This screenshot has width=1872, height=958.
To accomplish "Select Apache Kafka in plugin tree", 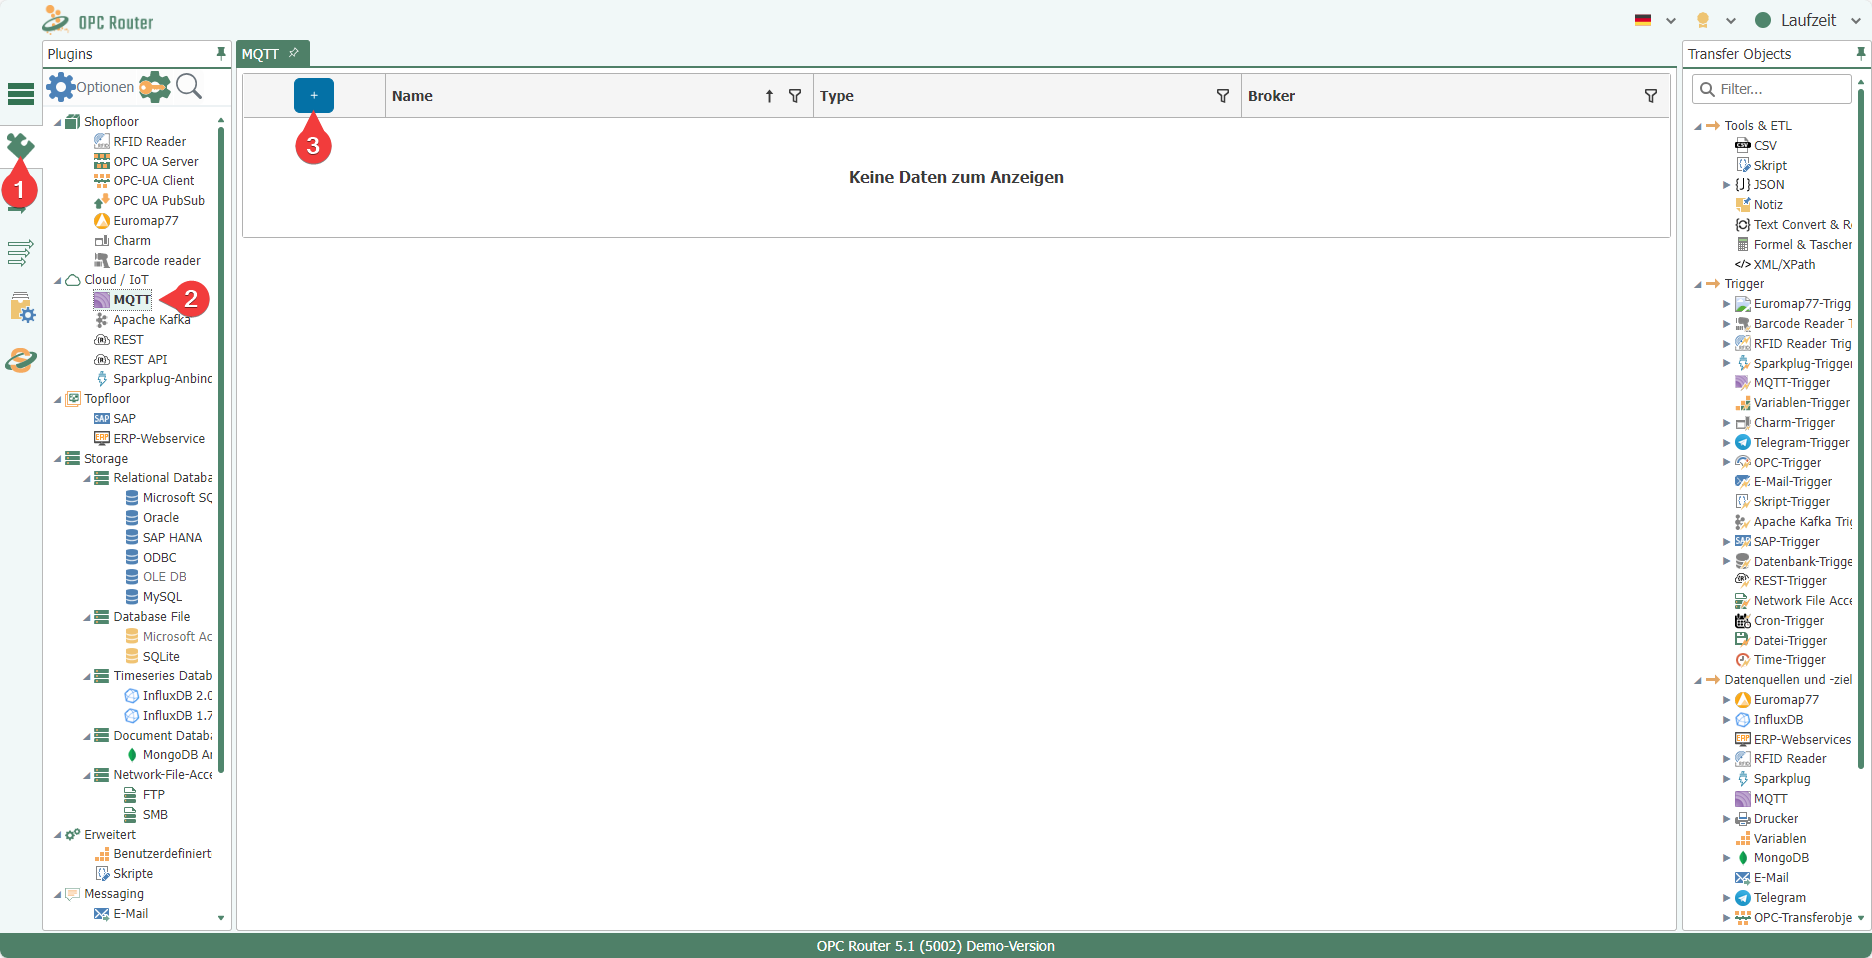I will (151, 320).
